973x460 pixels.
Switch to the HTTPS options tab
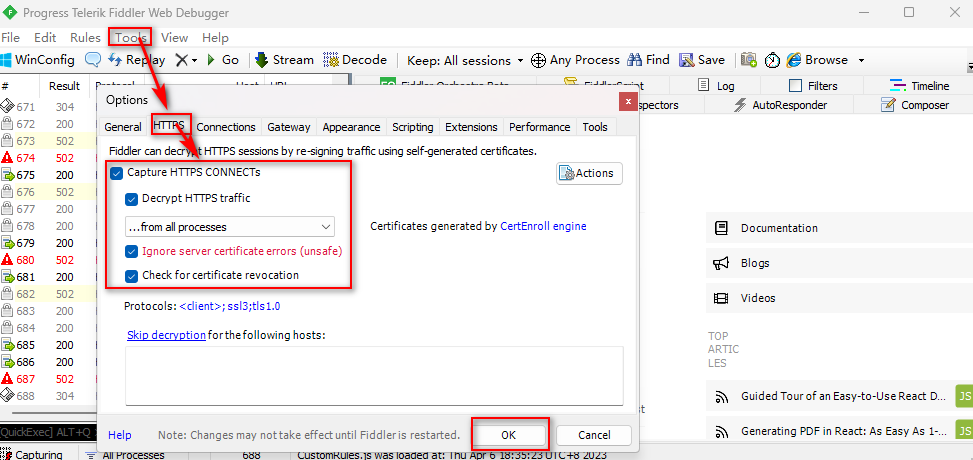click(x=169, y=126)
